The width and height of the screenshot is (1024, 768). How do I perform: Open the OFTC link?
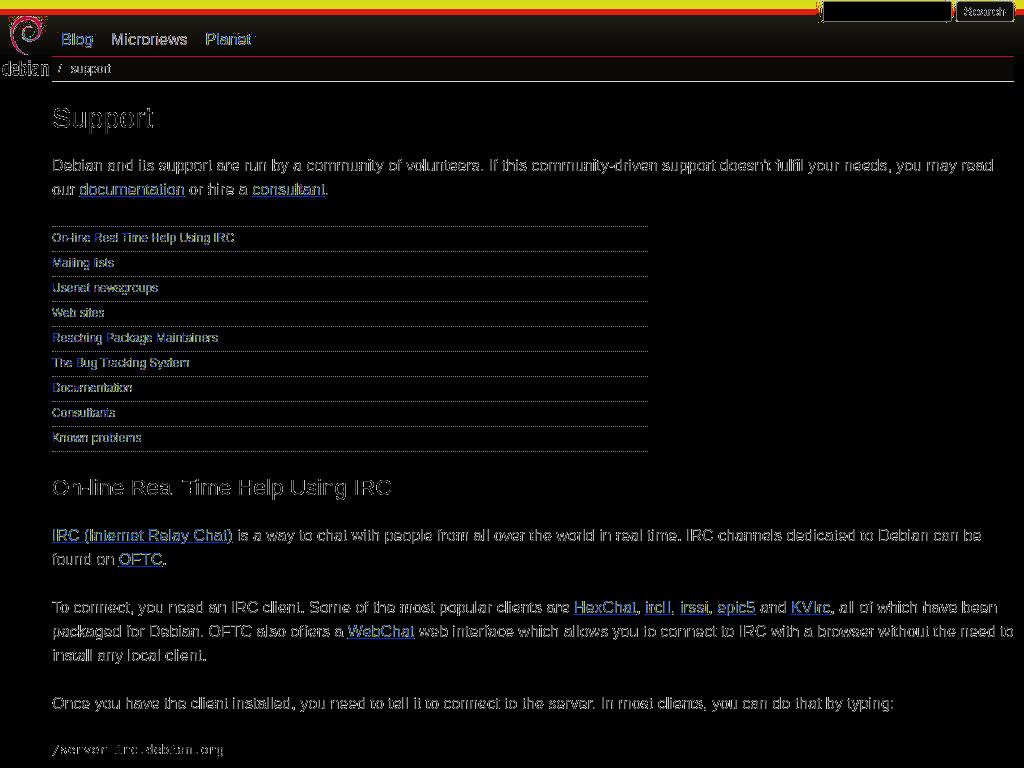click(x=140, y=560)
